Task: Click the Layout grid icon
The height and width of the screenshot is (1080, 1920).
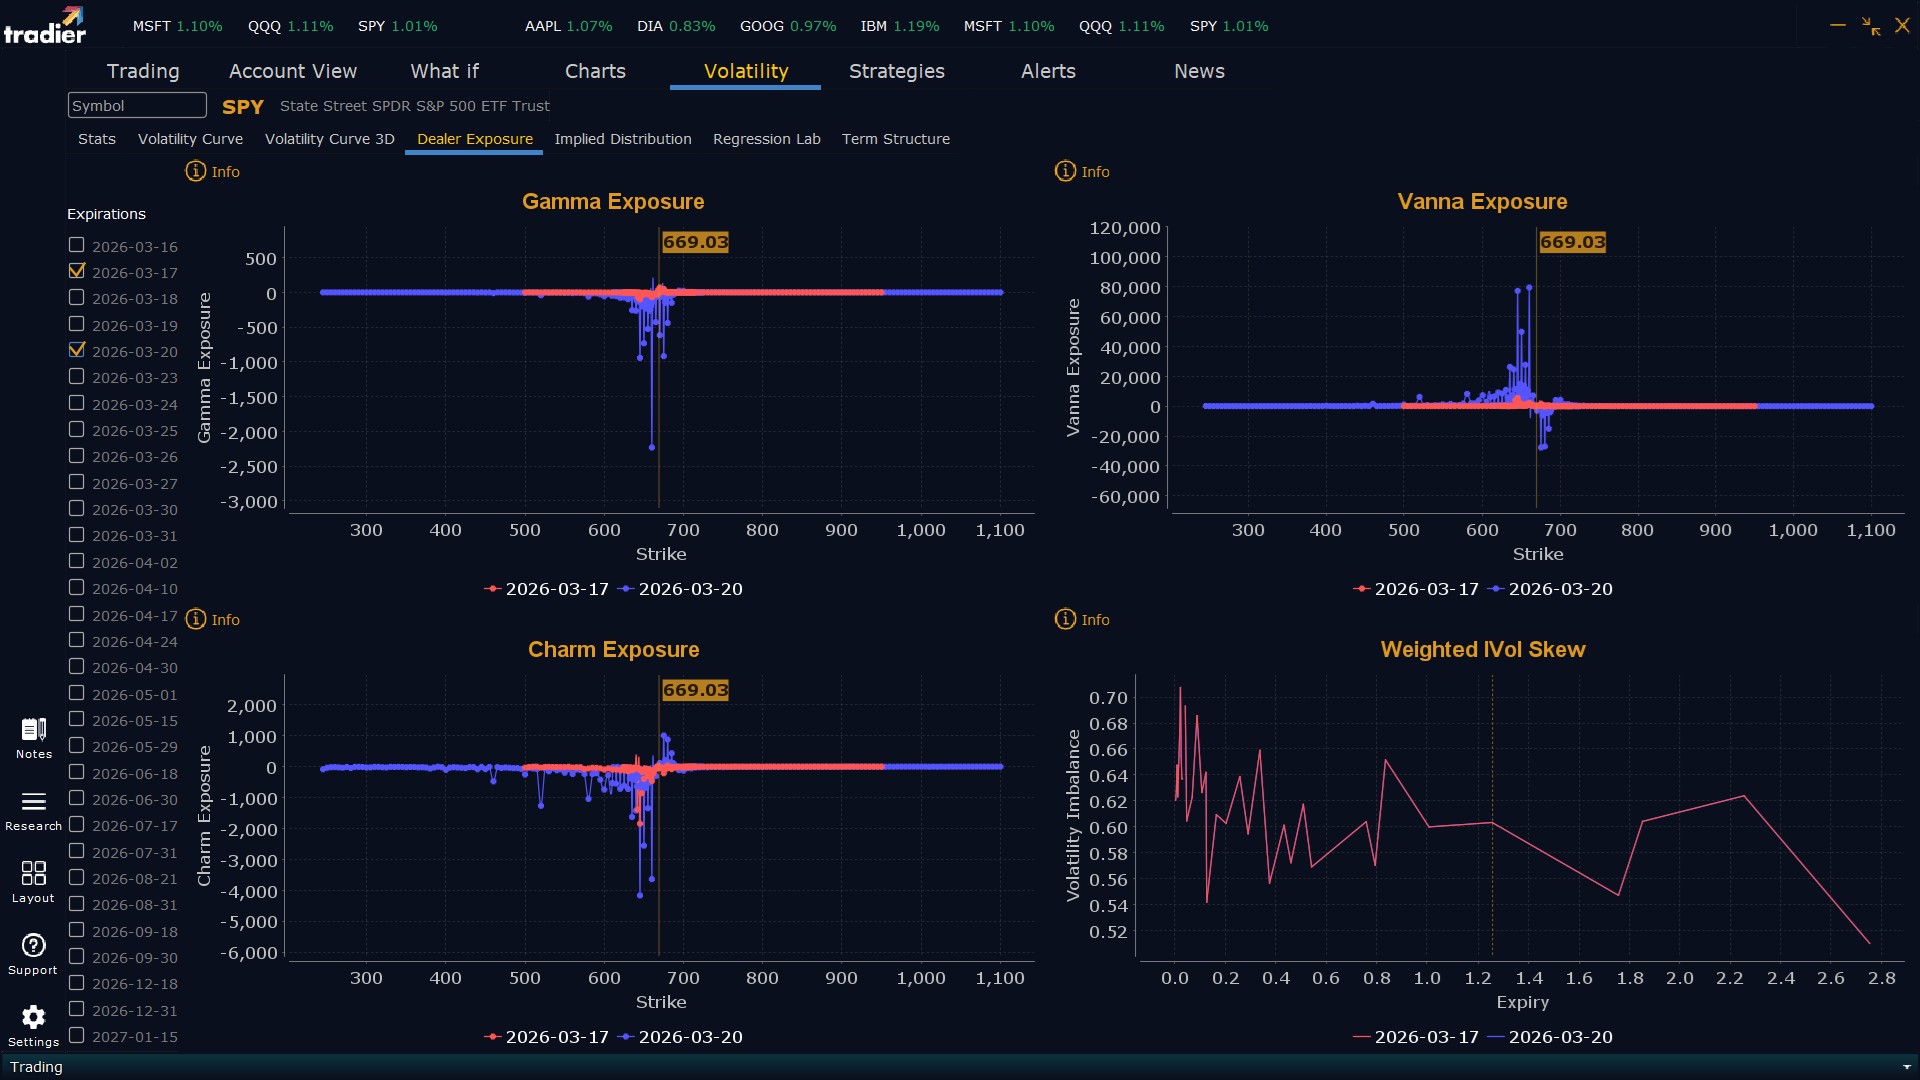Action: point(33,874)
